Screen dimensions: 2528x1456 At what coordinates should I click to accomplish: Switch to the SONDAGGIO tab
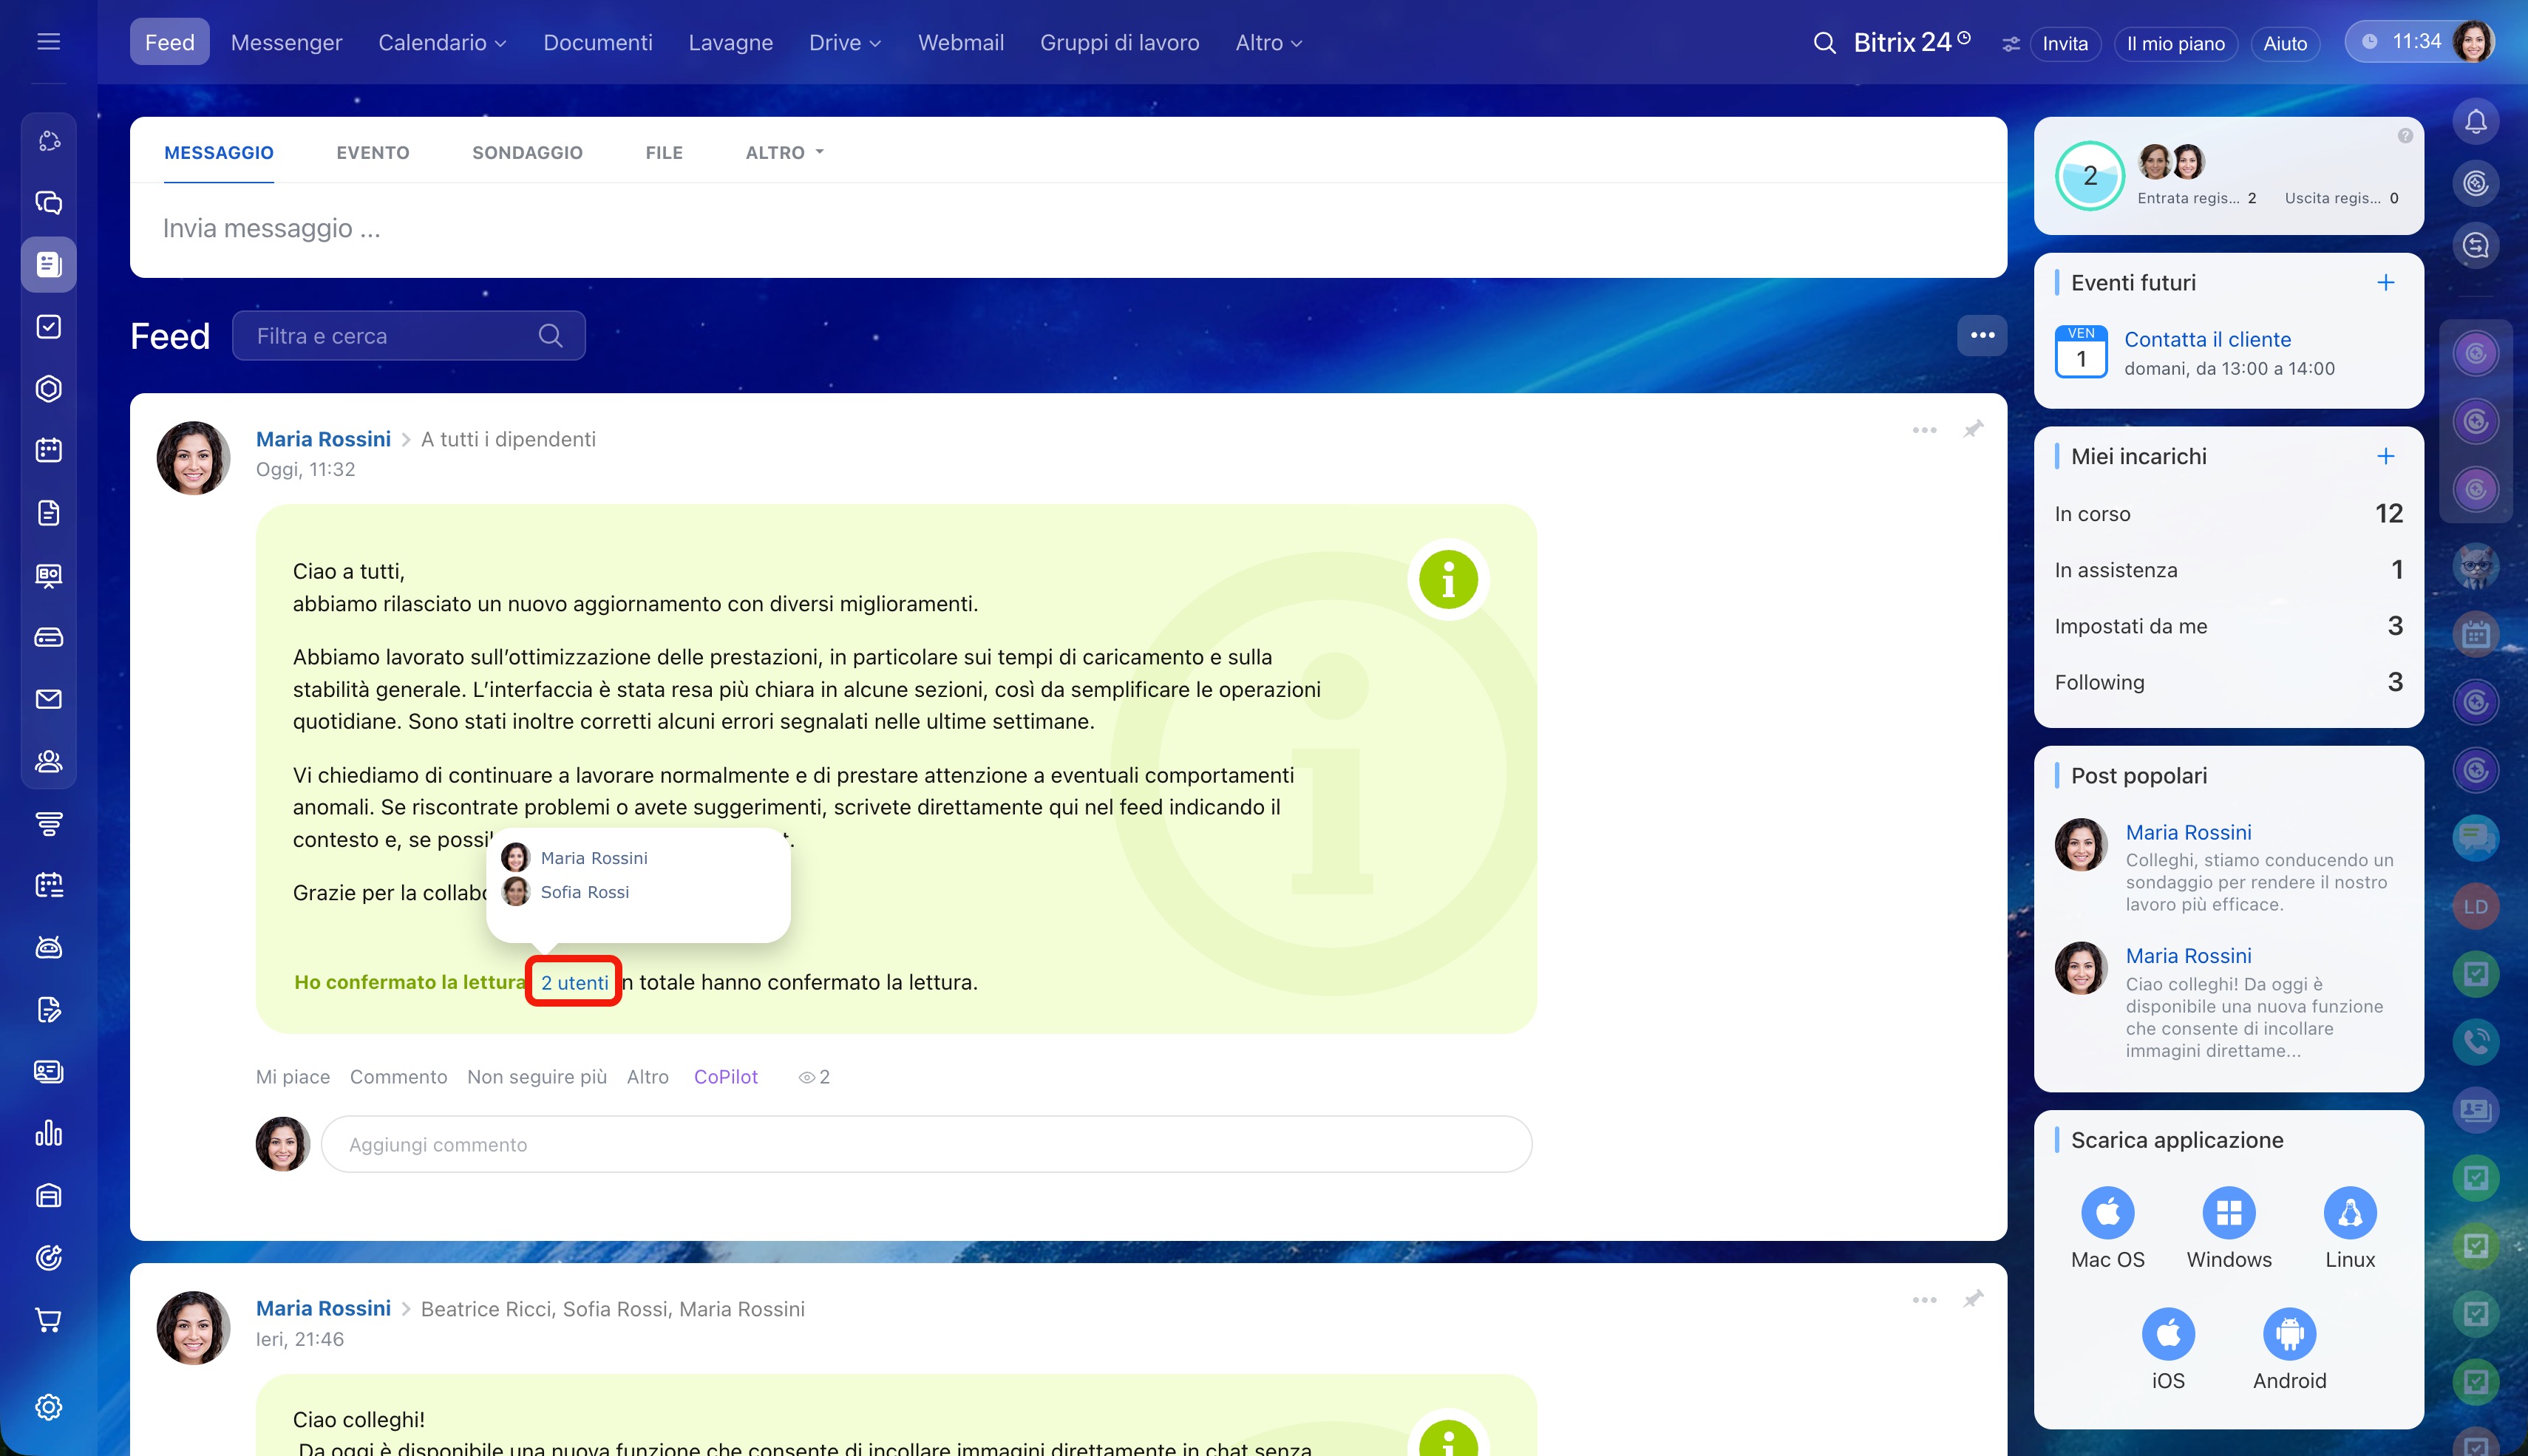(527, 153)
